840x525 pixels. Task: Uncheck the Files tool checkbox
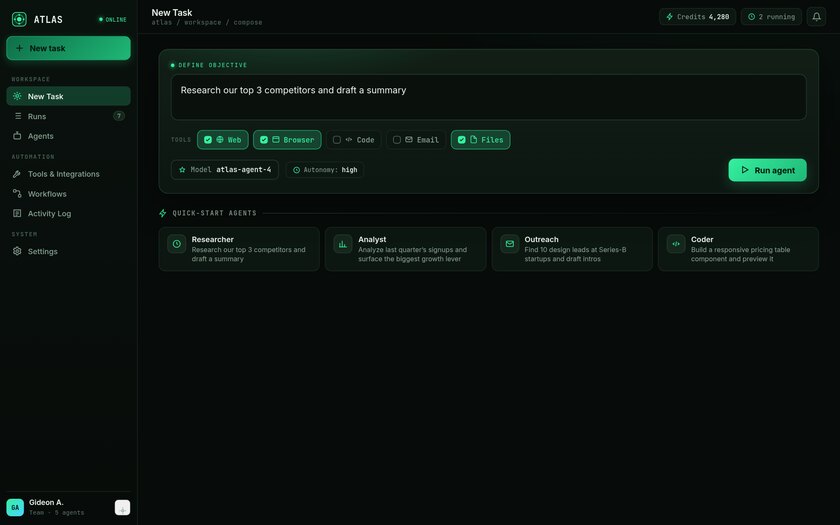pyautogui.click(x=462, y=140)
